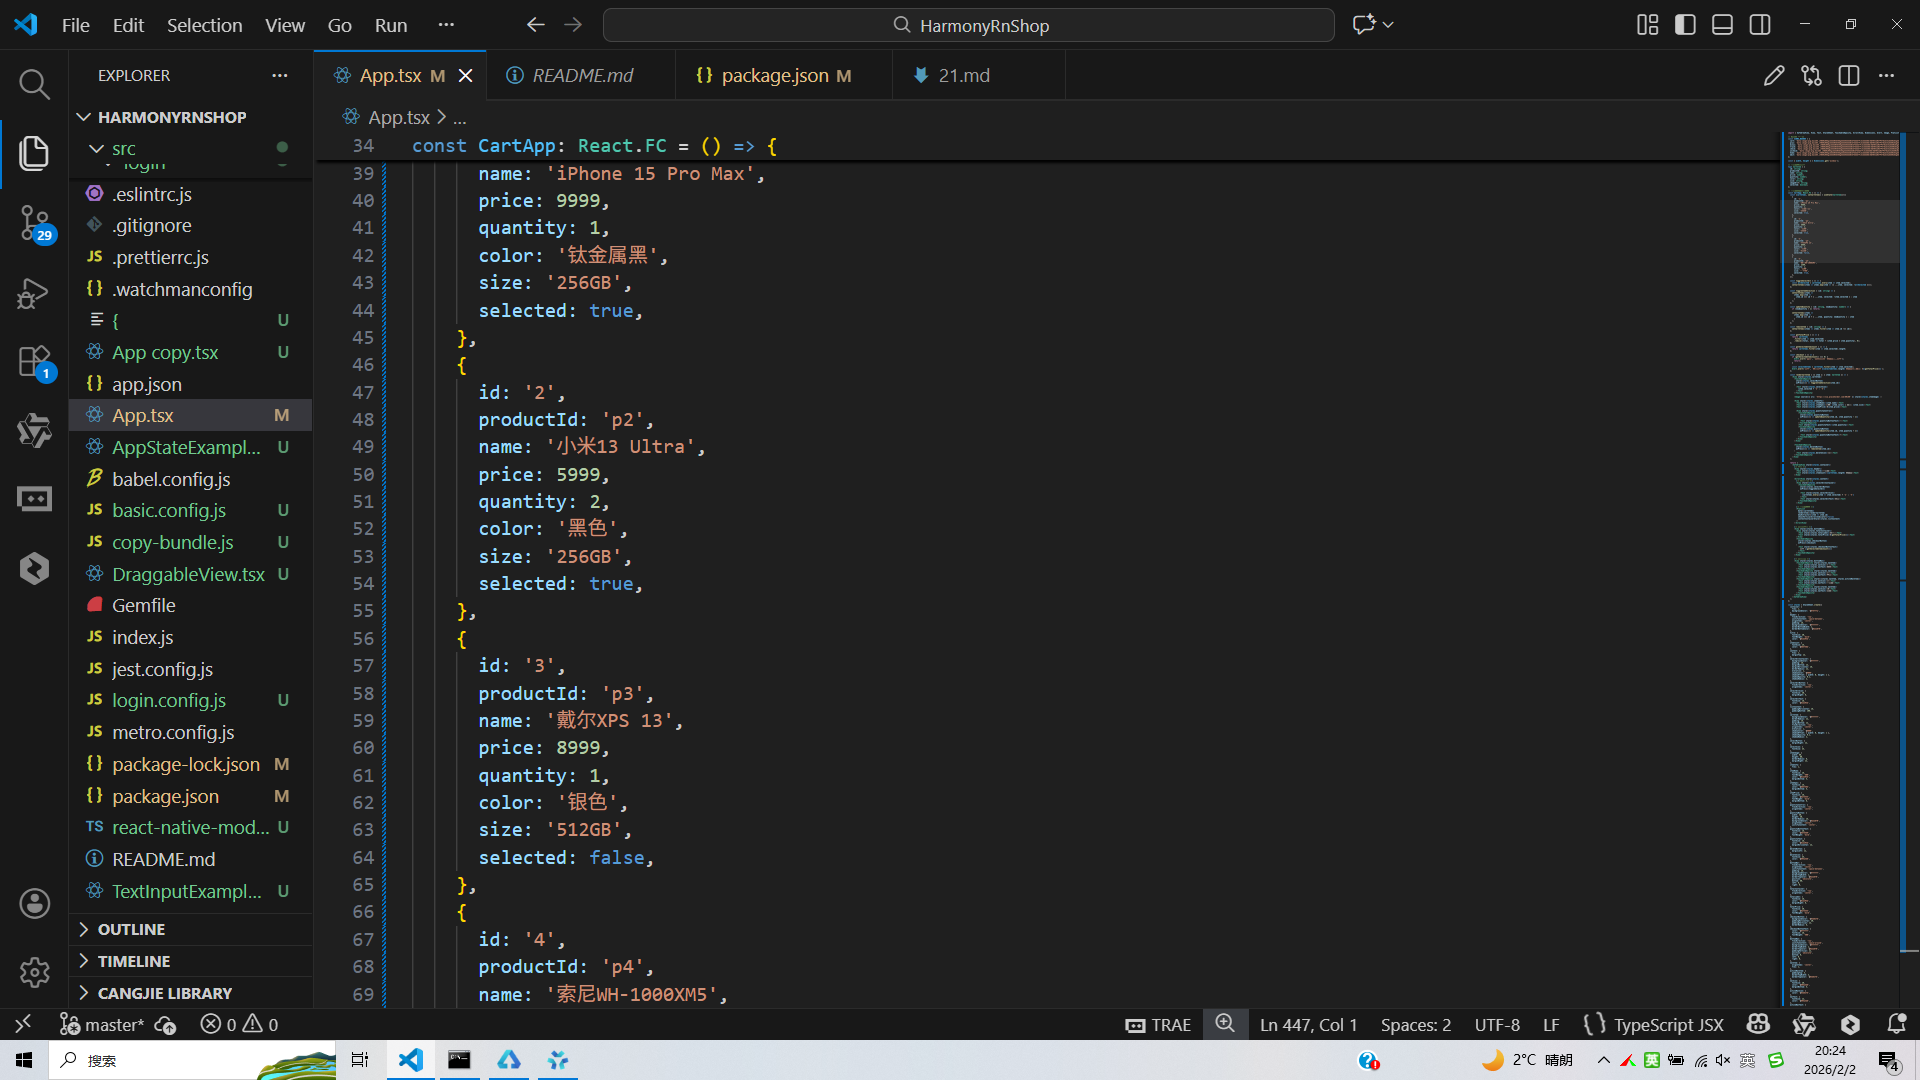Click the master branch button in status bar
The width and height of the screenshot is (1920, 1080).
click(x=102, y=1024)
